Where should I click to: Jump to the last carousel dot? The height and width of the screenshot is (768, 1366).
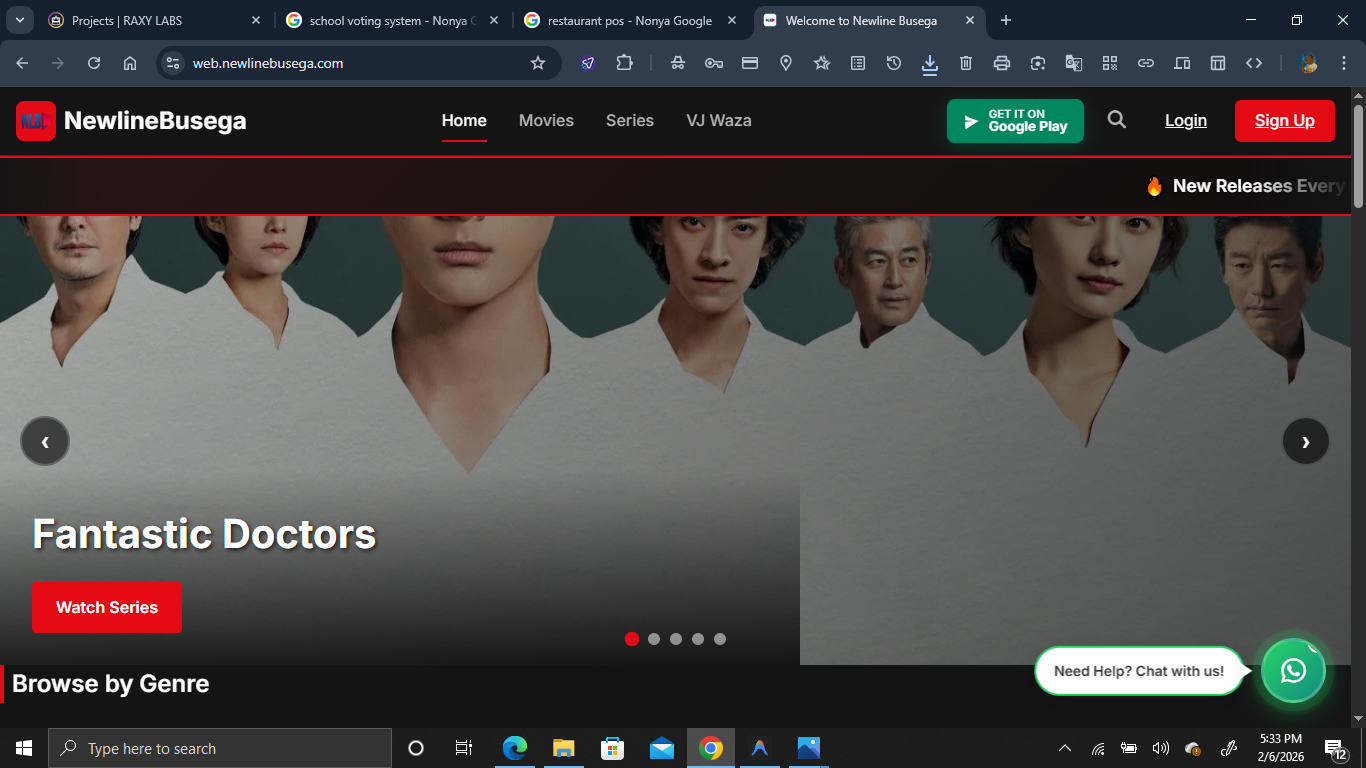coord(720,639)
